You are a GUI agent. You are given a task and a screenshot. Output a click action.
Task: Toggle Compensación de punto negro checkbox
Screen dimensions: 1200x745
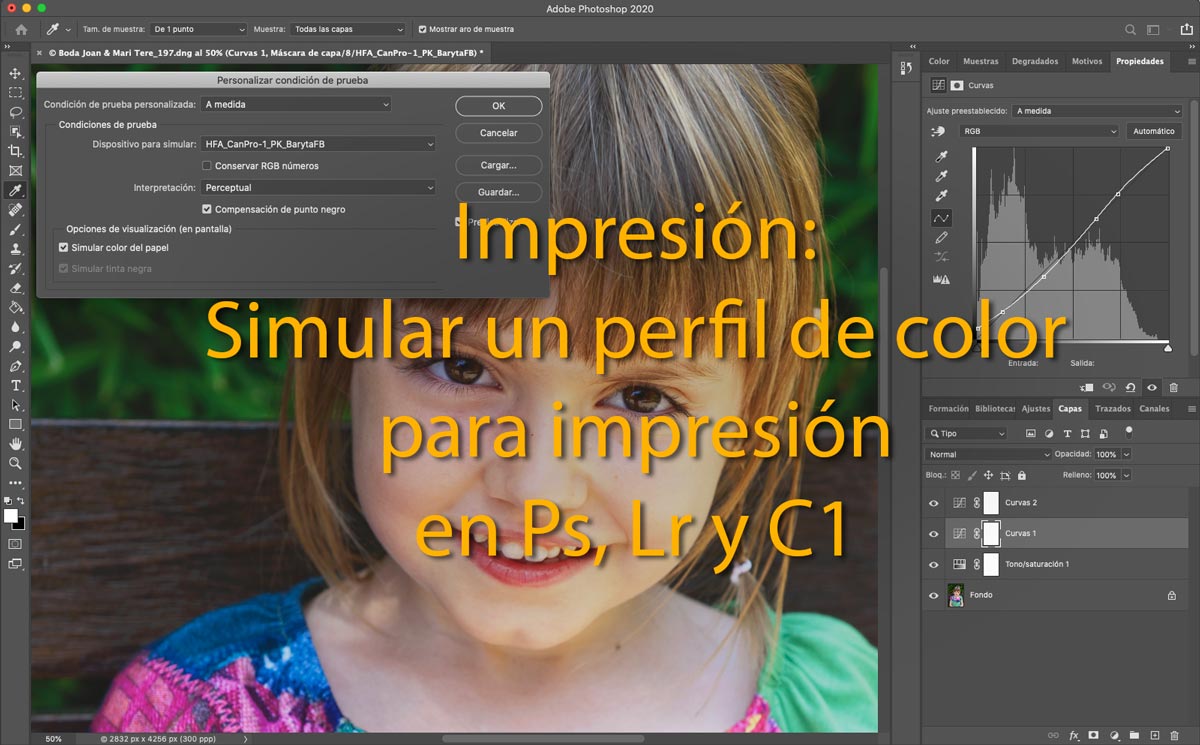207,209
